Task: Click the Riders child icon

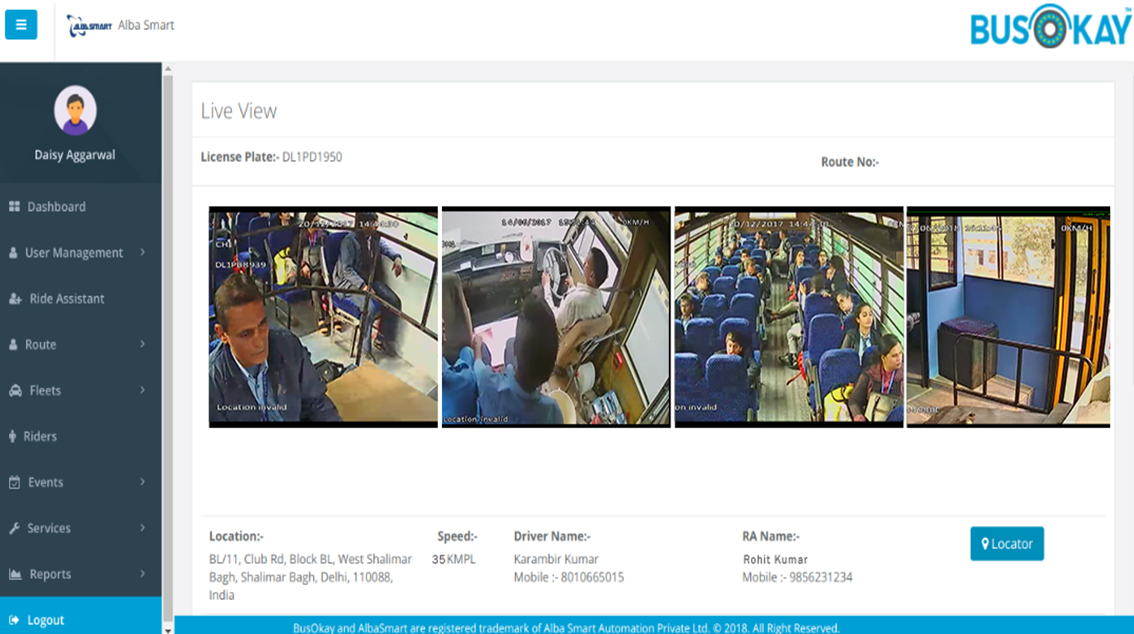Action: coord(13,437)
